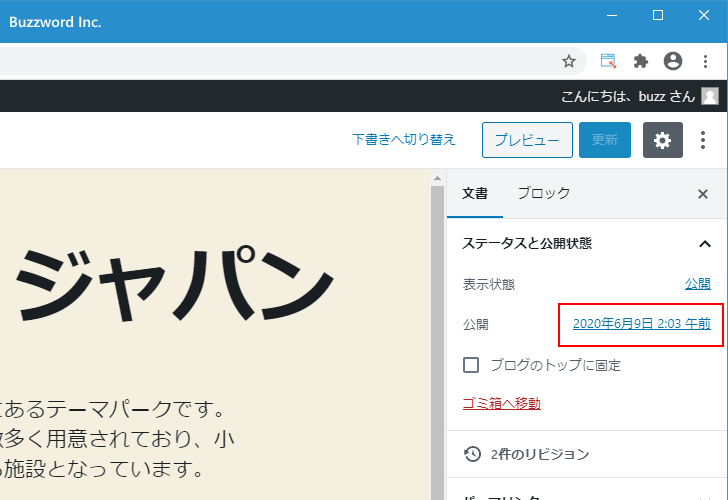Minimize the Buzzword Inc. window
728x500 pixels.
click(x=612, y=15)
